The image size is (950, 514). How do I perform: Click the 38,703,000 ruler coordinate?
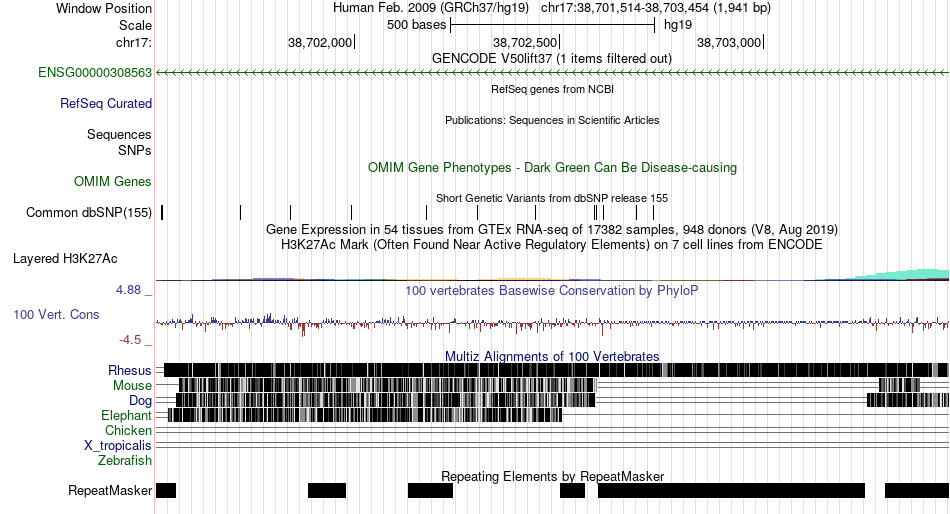pos(729,42)
